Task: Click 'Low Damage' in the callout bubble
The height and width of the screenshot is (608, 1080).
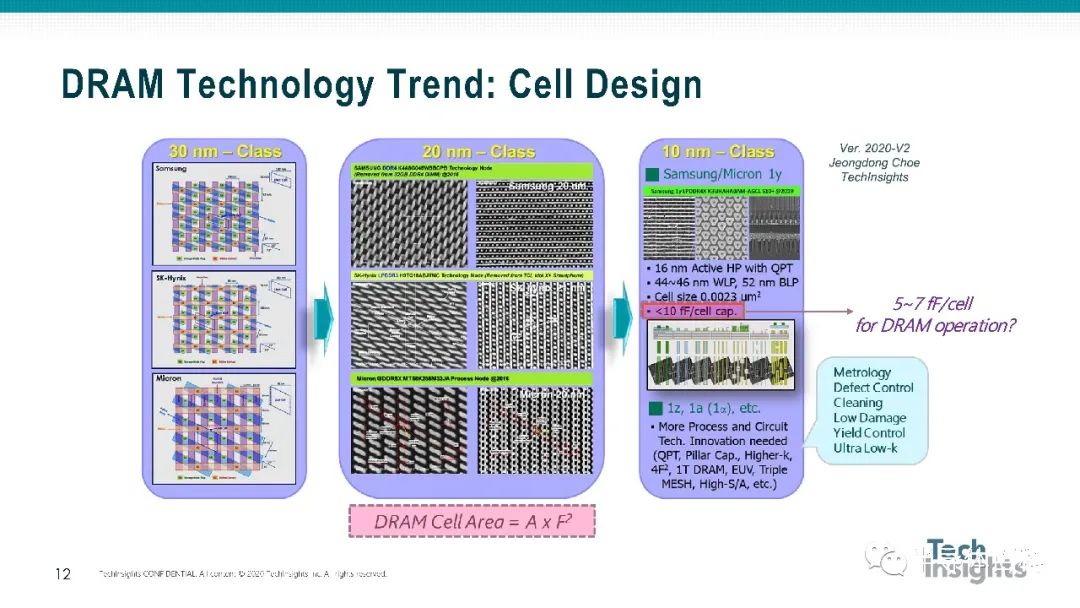Action: coord(869,418)
